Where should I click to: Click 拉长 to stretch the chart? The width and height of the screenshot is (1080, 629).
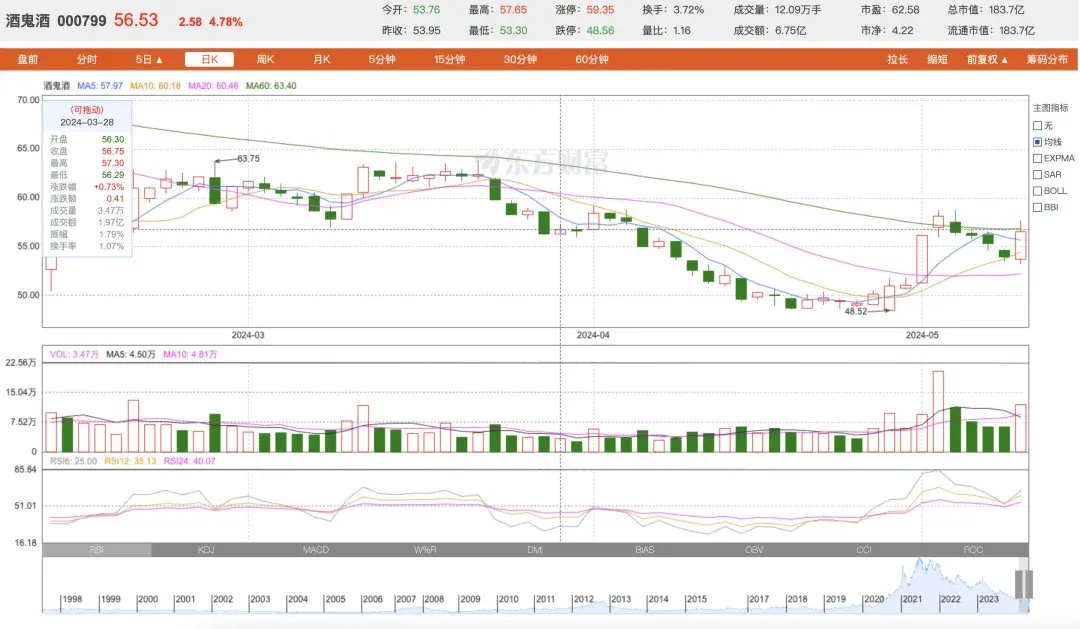[x=897, y=60]
